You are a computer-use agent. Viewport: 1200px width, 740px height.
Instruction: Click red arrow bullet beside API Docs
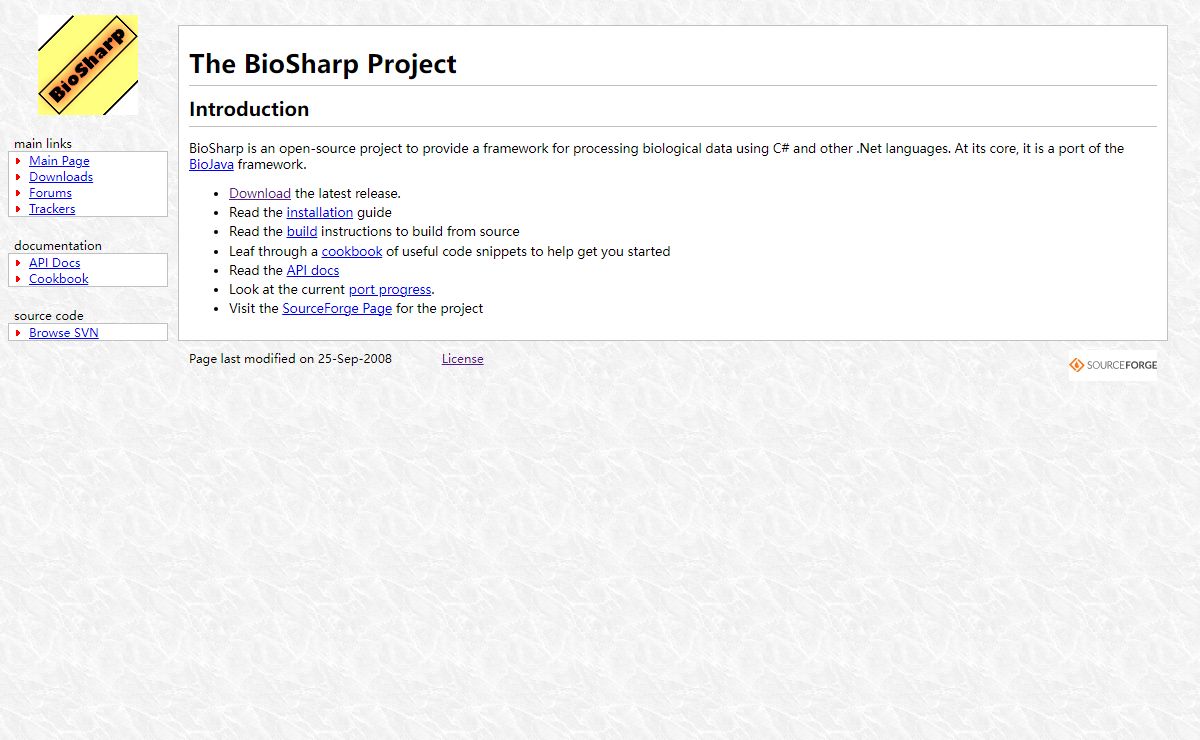[x=18, y=263]
